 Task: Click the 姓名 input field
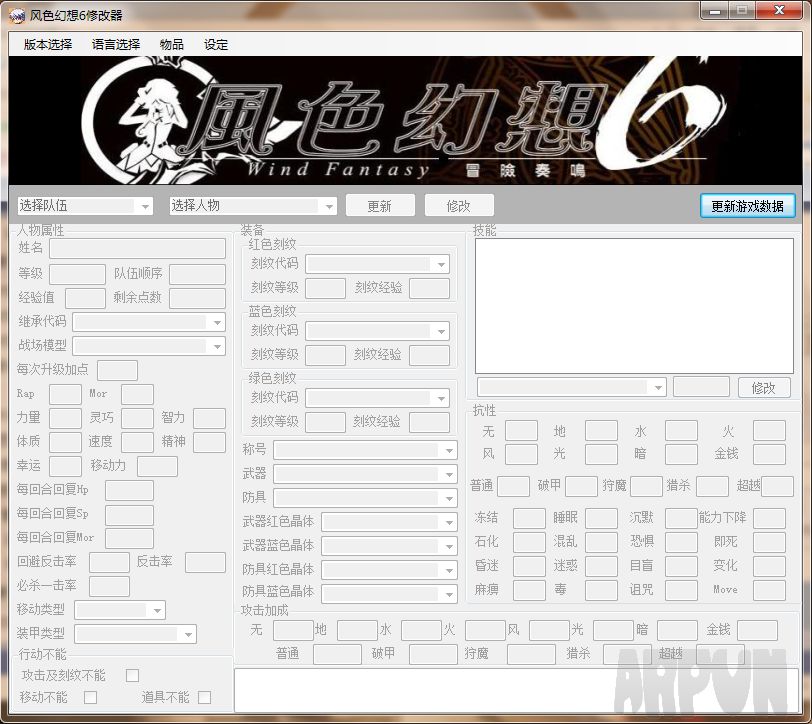[137, 249]
